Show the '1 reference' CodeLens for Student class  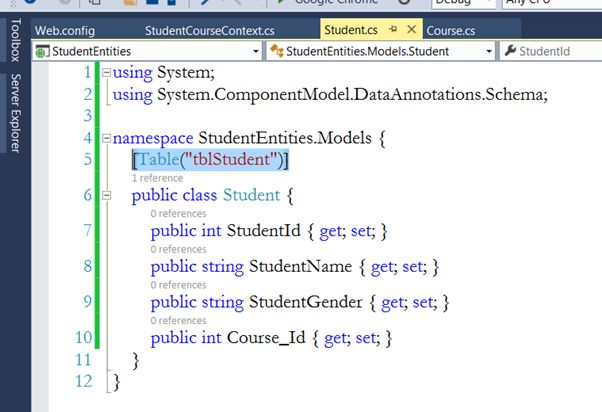[x=157, y=178]
